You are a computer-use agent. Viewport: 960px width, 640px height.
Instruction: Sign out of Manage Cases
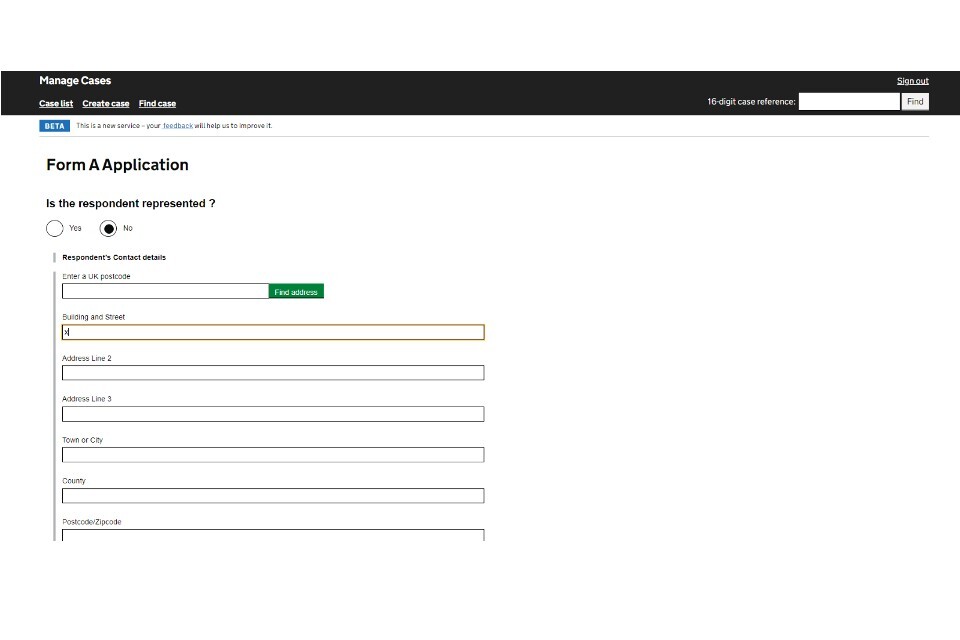[x=912, y=81]
